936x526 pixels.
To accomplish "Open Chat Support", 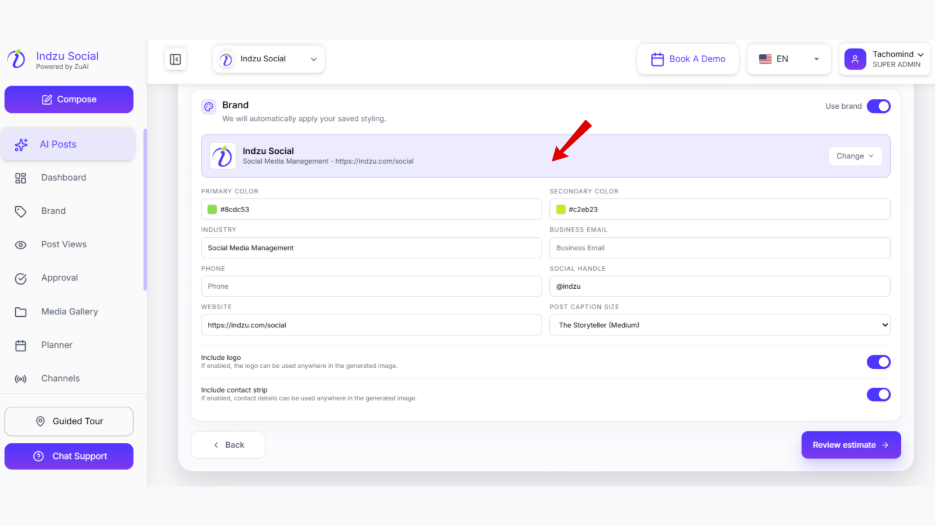I will [x=69, y=456].
